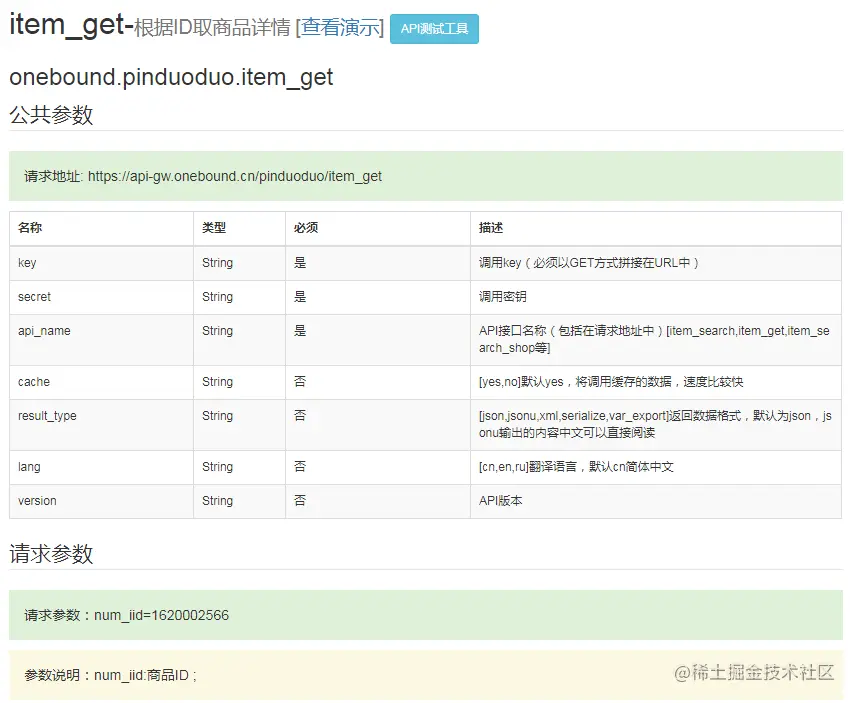Click 否 in the result_type row
Image resolution: width=855 pixels, height=703 pixels.
300,416
